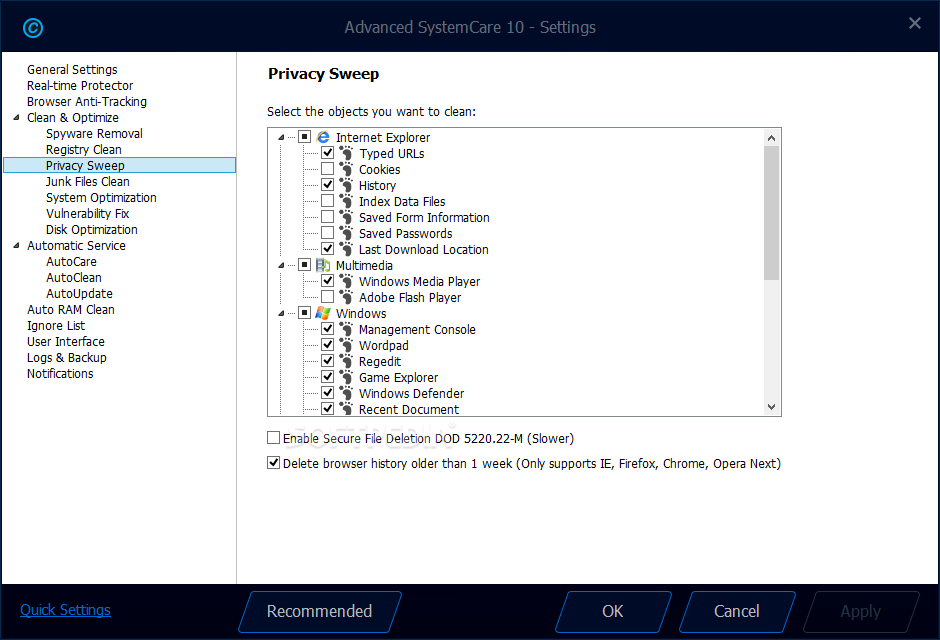Select Disk Optimization in the sidebar

(92, 230)
